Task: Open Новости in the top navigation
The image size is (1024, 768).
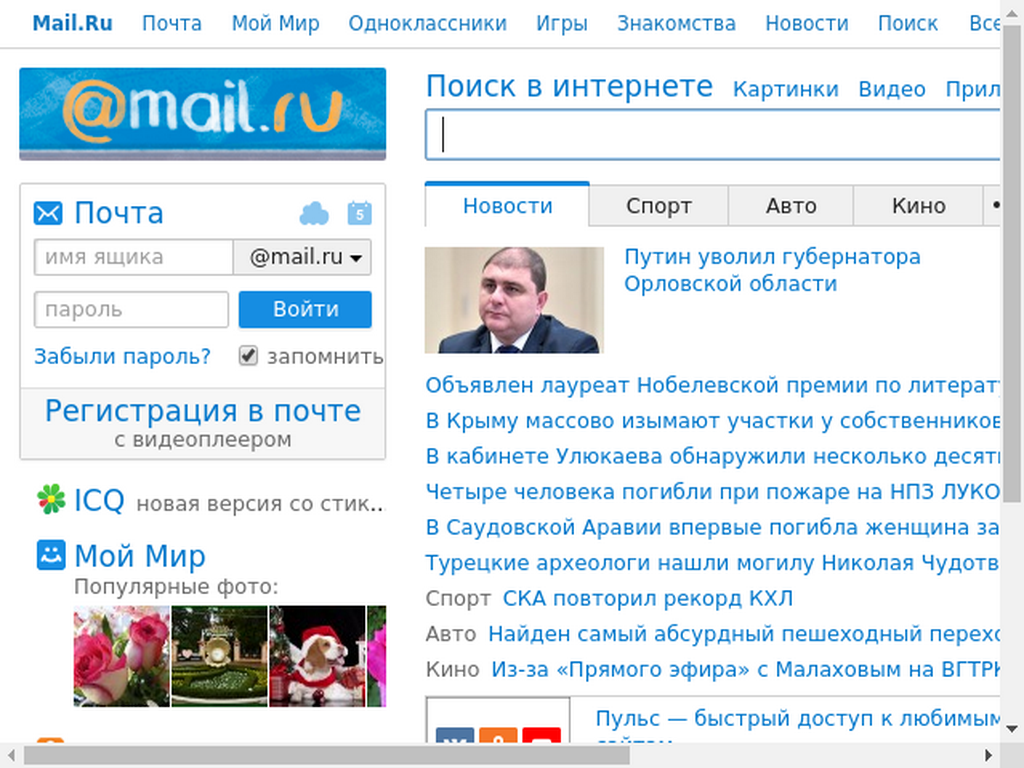Action: [x=807, y=24]
